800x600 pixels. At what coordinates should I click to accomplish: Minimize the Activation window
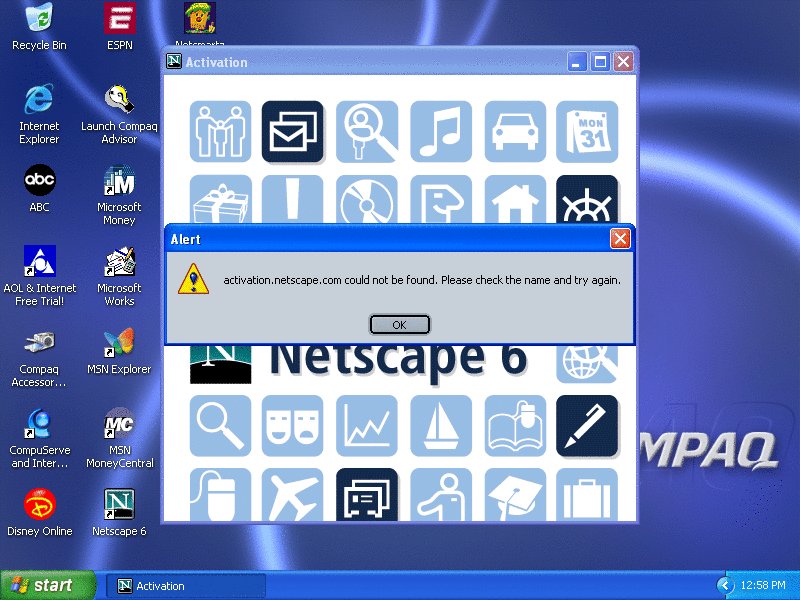577,62
